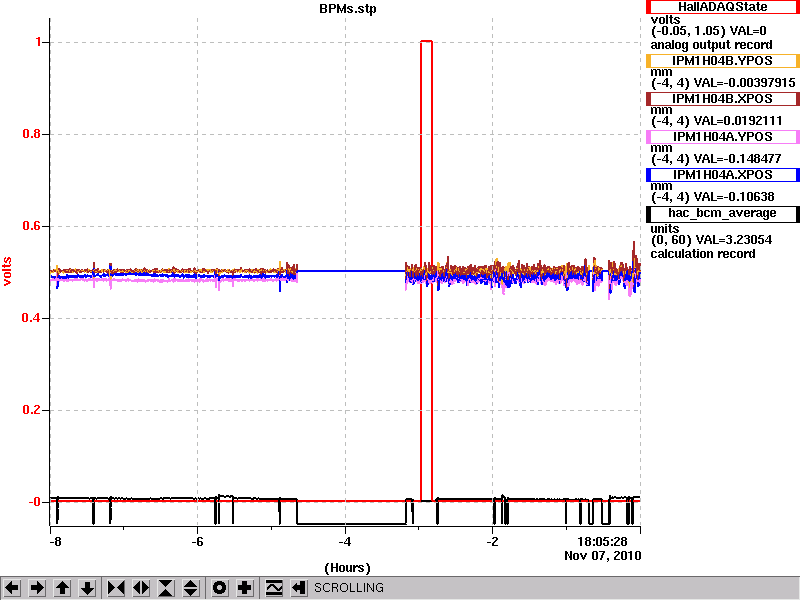Zoom in horizontally with the bowtie icon
Image resolution: width=800 pixels, height=600 pixels.
116,588
